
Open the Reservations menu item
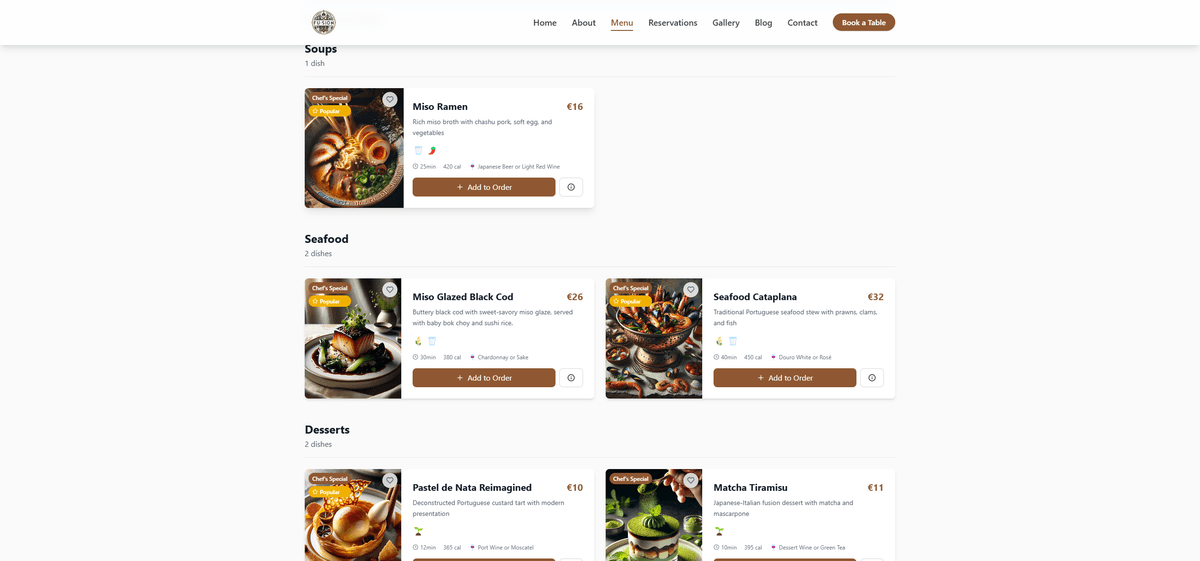[x=673, y=22]
